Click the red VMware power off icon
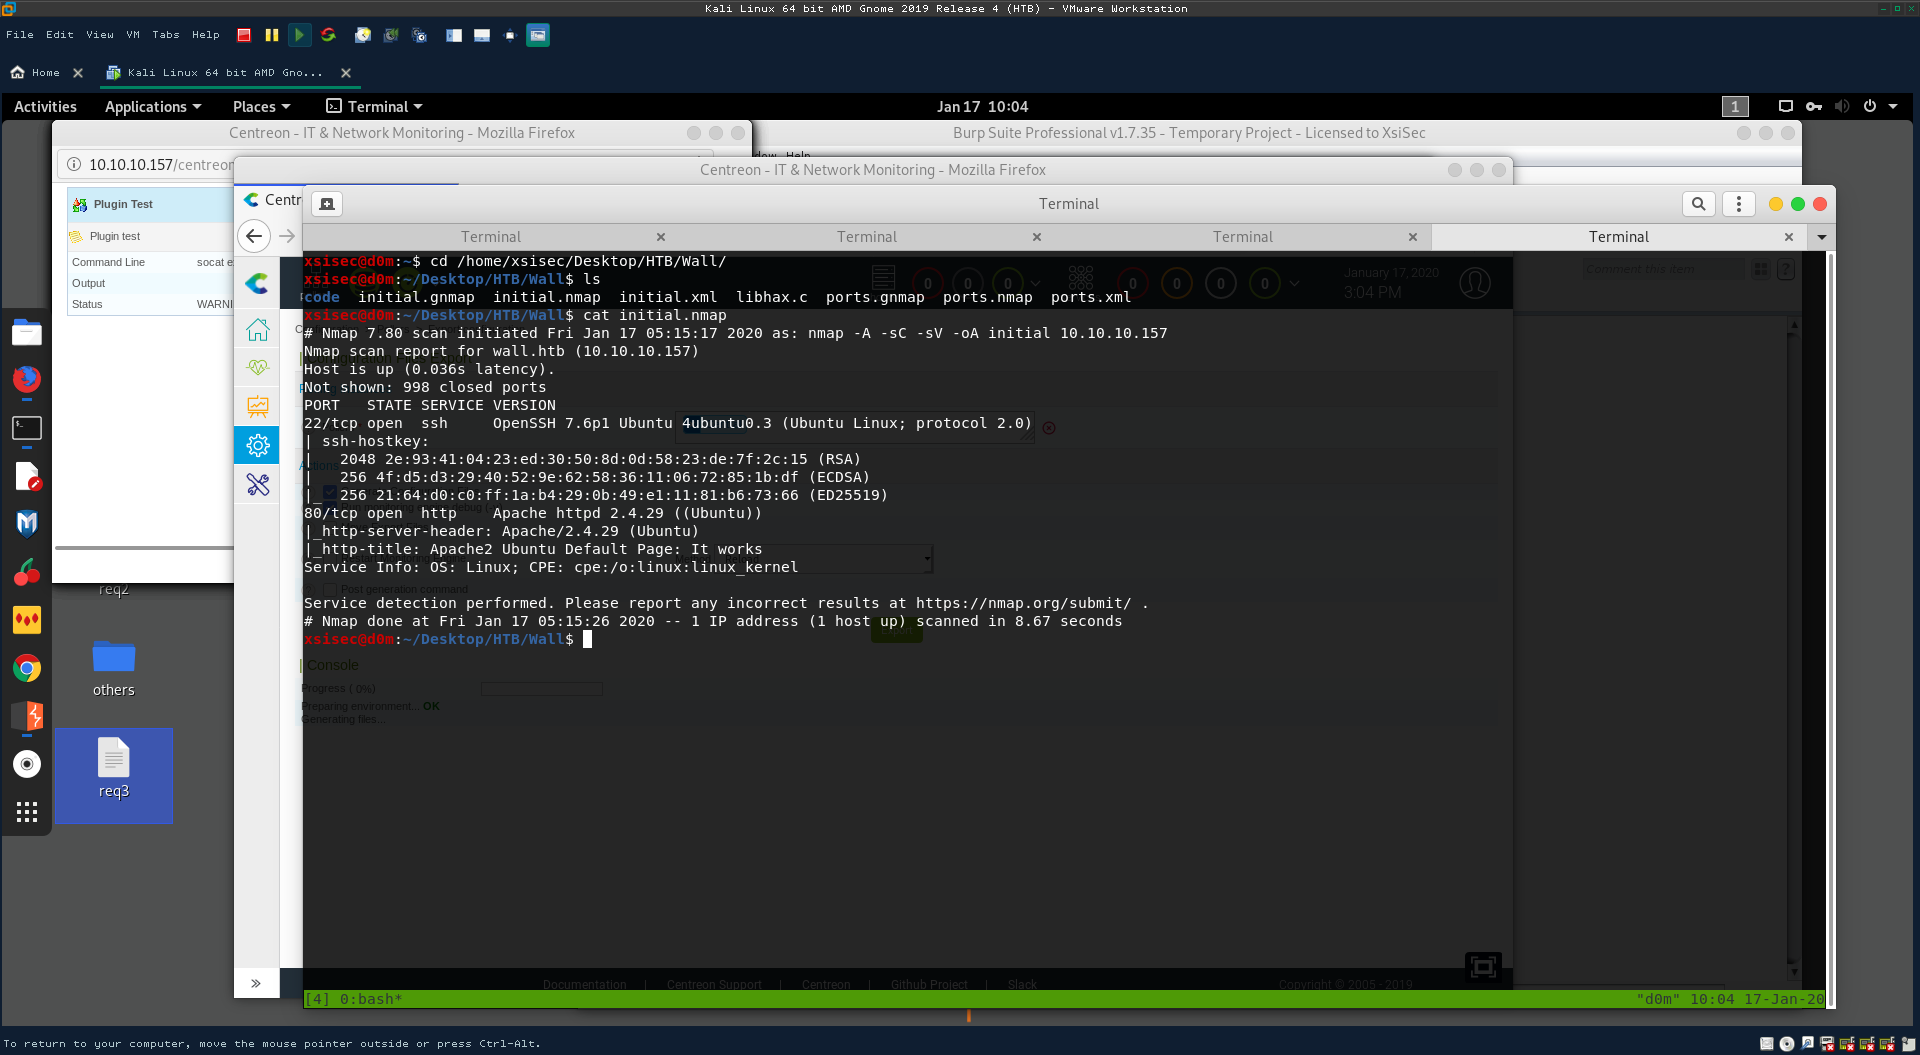Screen dimensions: 1920x1055 (244, 35)
